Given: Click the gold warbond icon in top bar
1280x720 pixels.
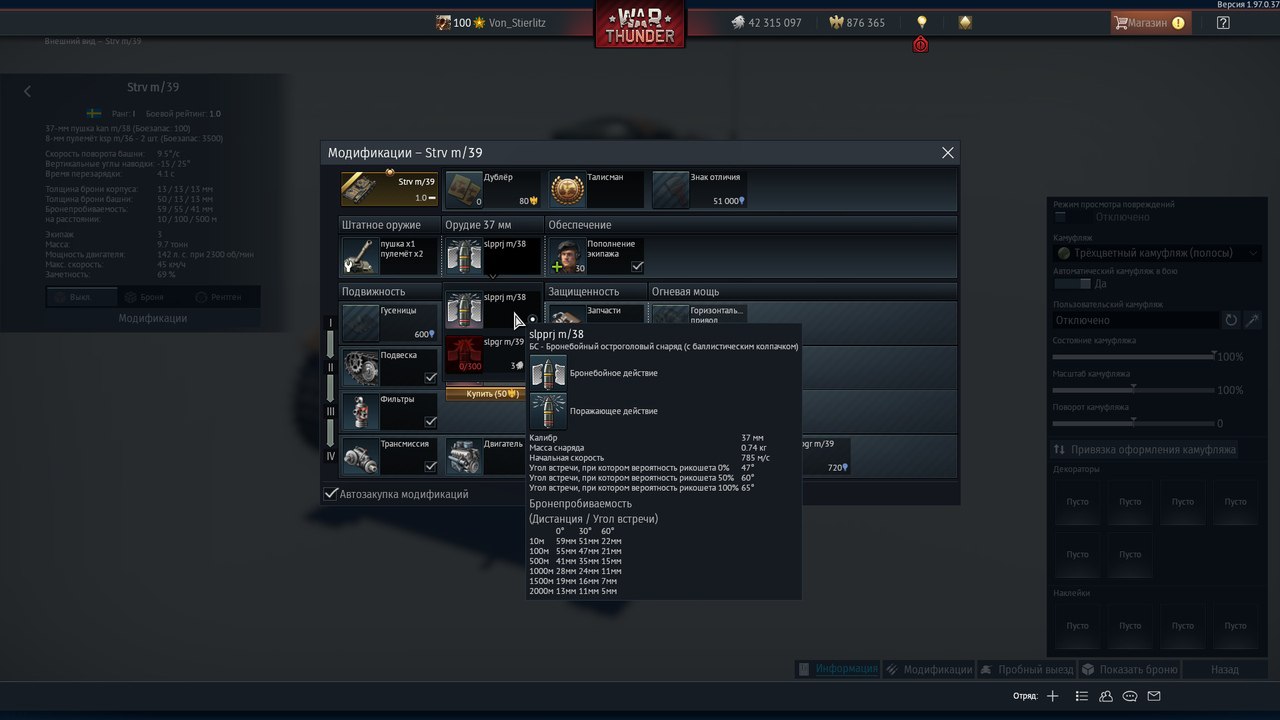Looking at the screenshot, I should pos(965,22).
